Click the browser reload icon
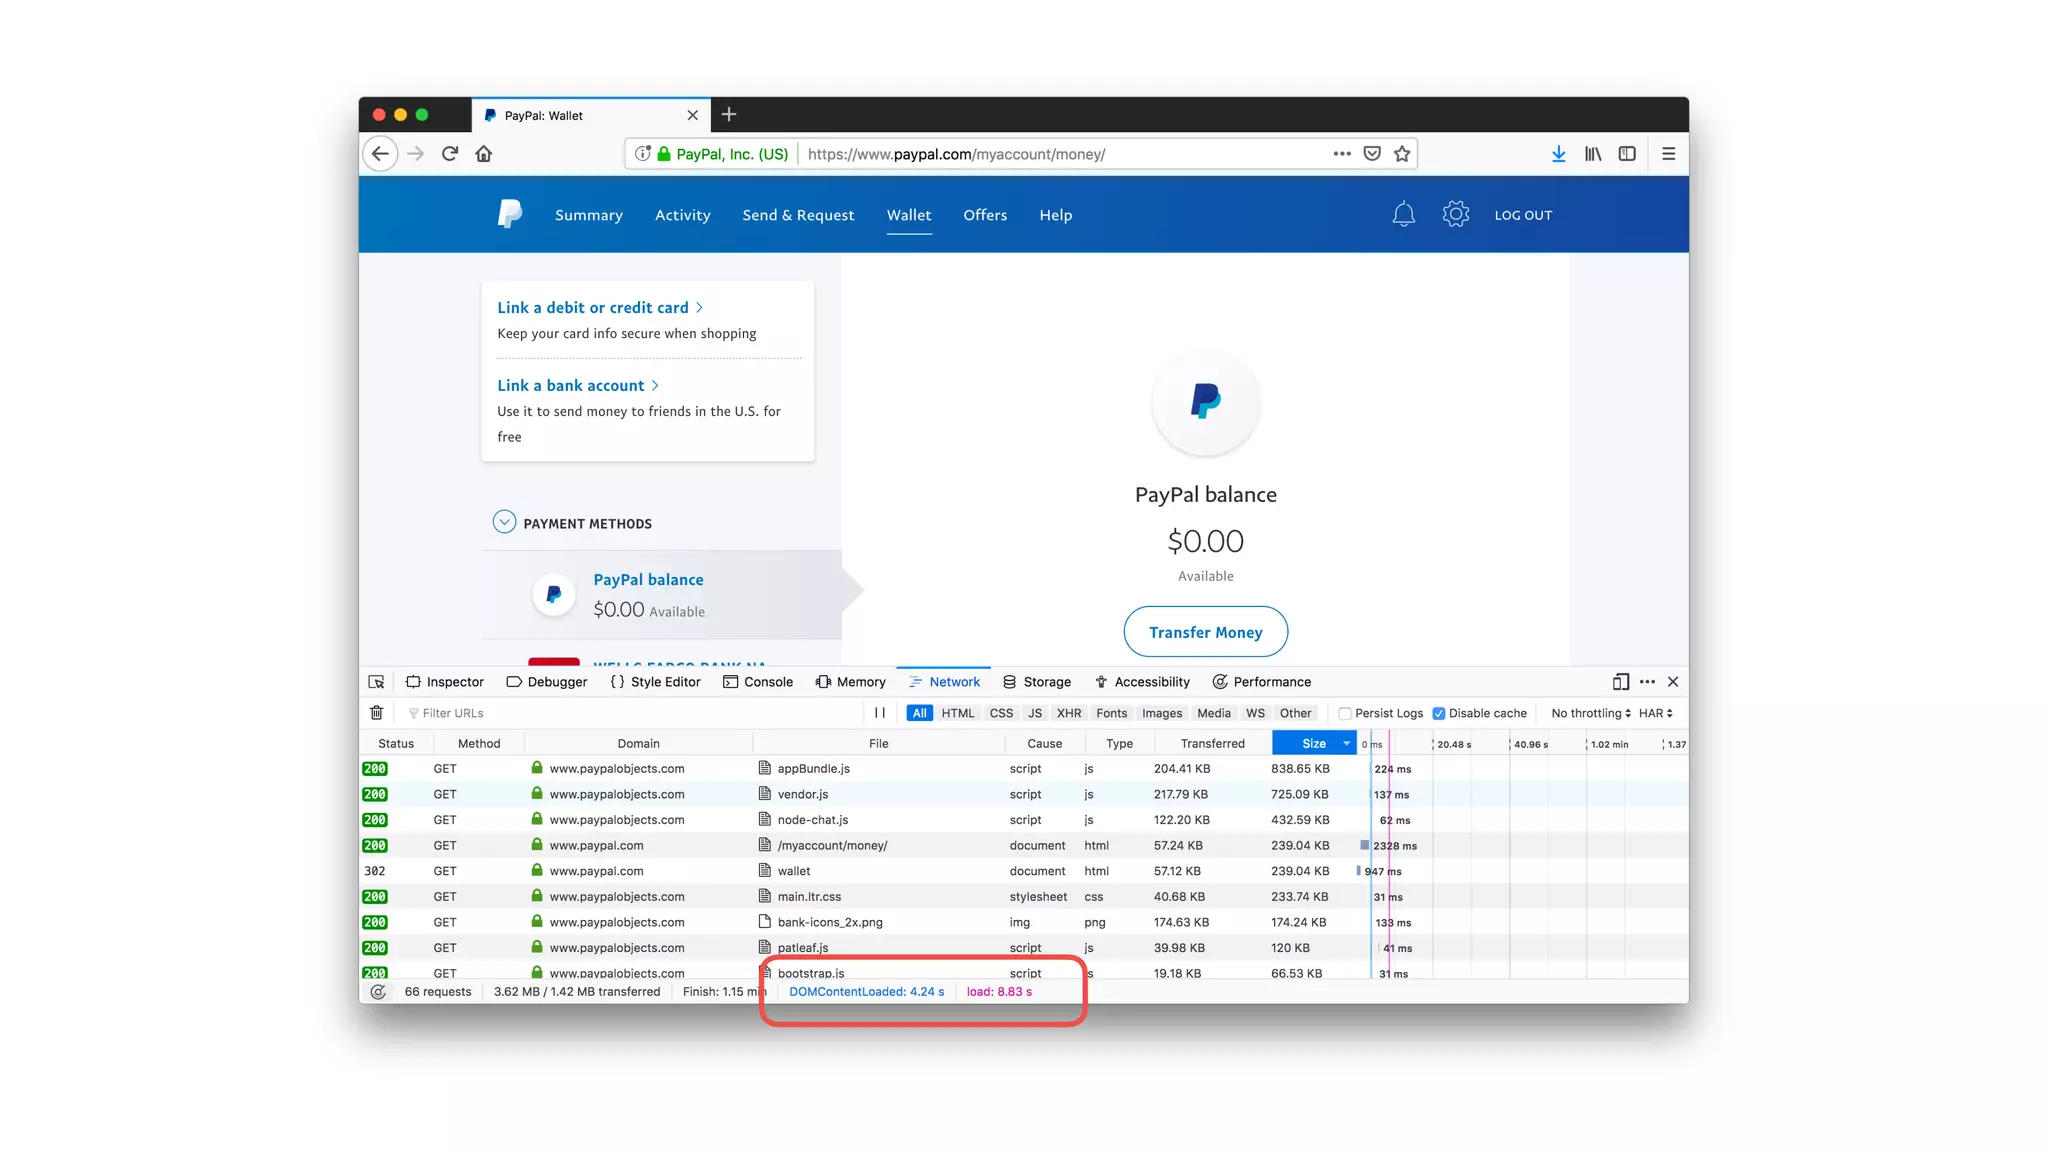Viewport: 2048px width, 1152px height. 450,154
